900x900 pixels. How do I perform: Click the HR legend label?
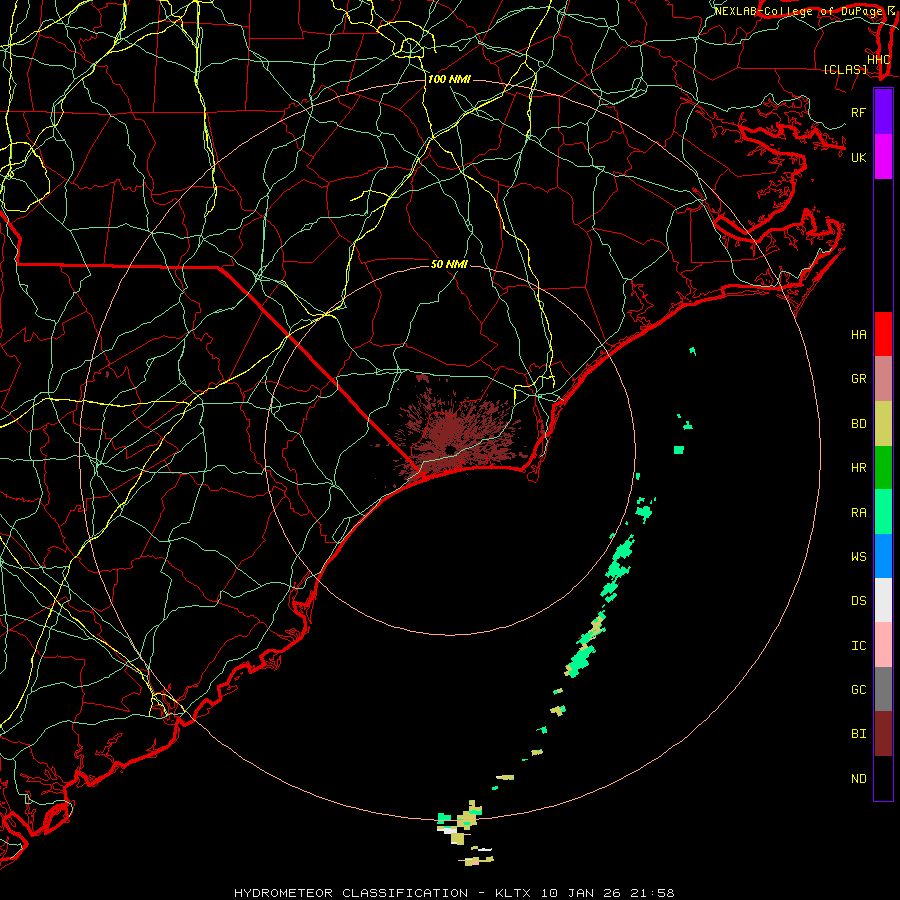[858, 468]
